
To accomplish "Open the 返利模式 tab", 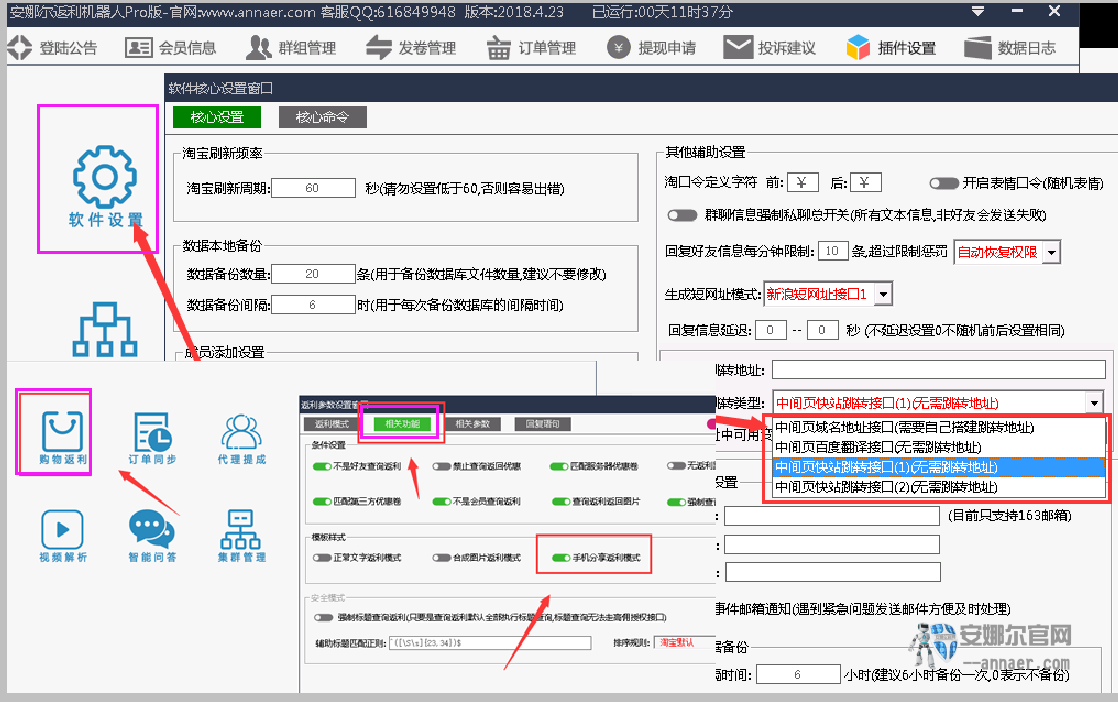I will 332,424.
